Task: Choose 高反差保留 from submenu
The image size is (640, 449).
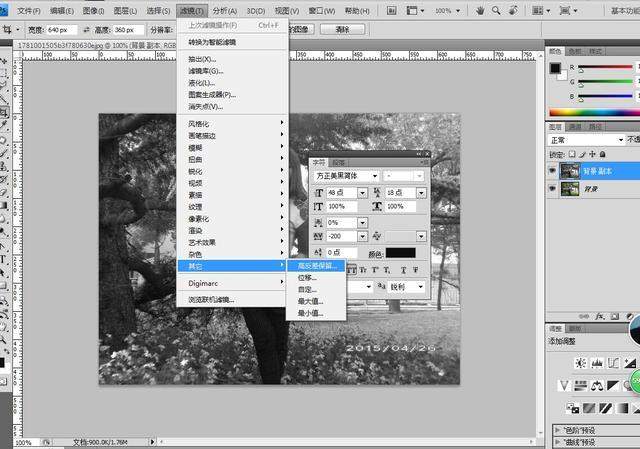Action: 317,266
